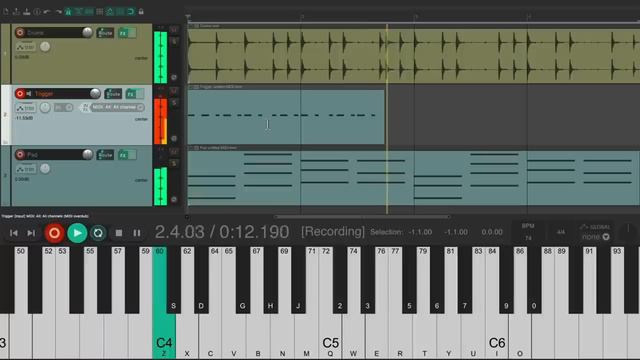Open Route settings for Drums track

[x=105, y=33]
